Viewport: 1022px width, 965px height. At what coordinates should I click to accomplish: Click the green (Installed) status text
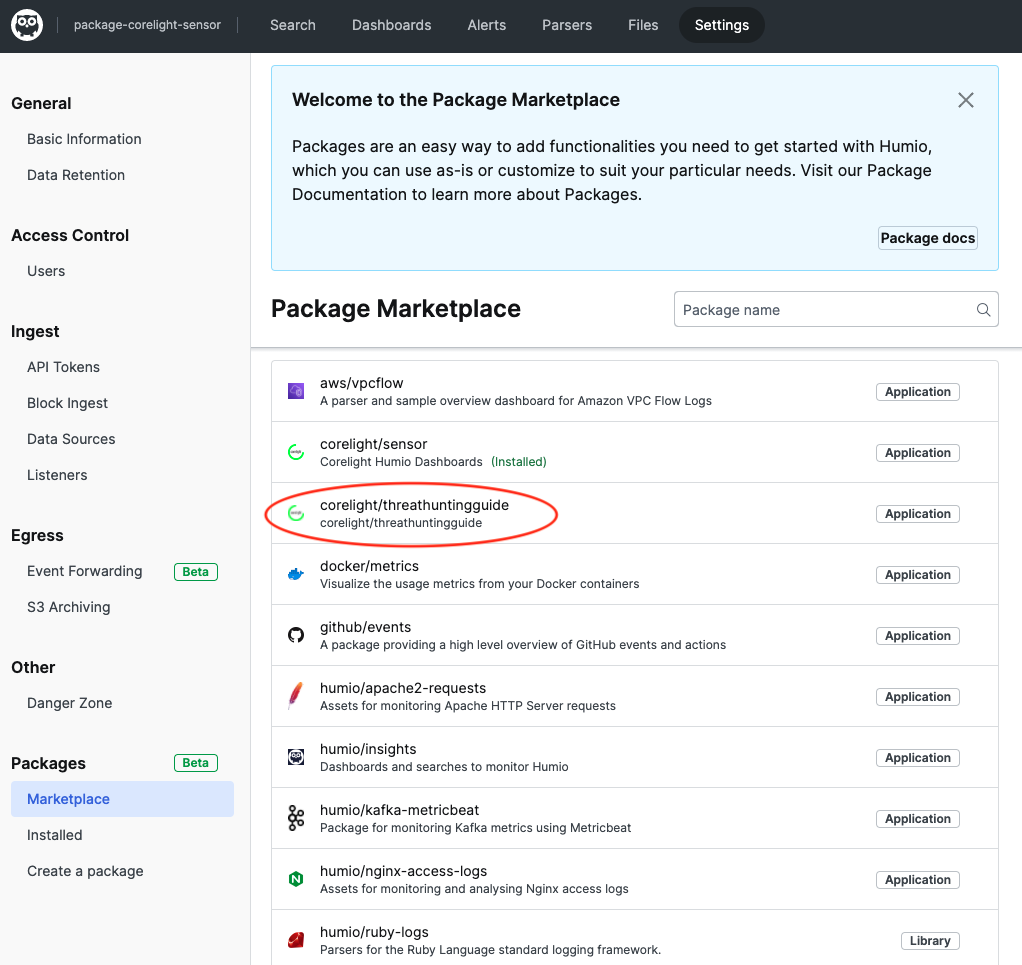point(519,461)
